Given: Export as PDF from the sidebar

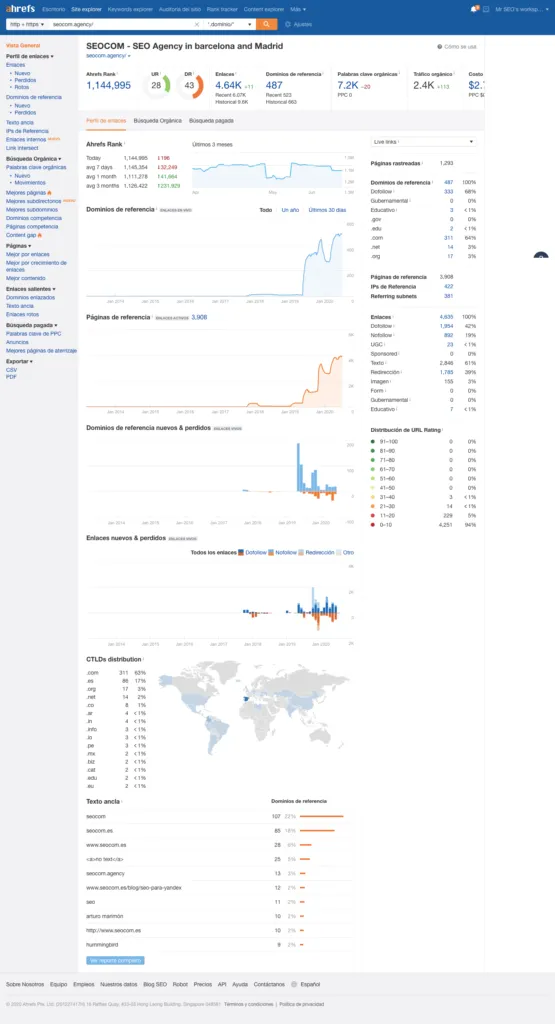Looking at the screenshot, I should point(11,377).
